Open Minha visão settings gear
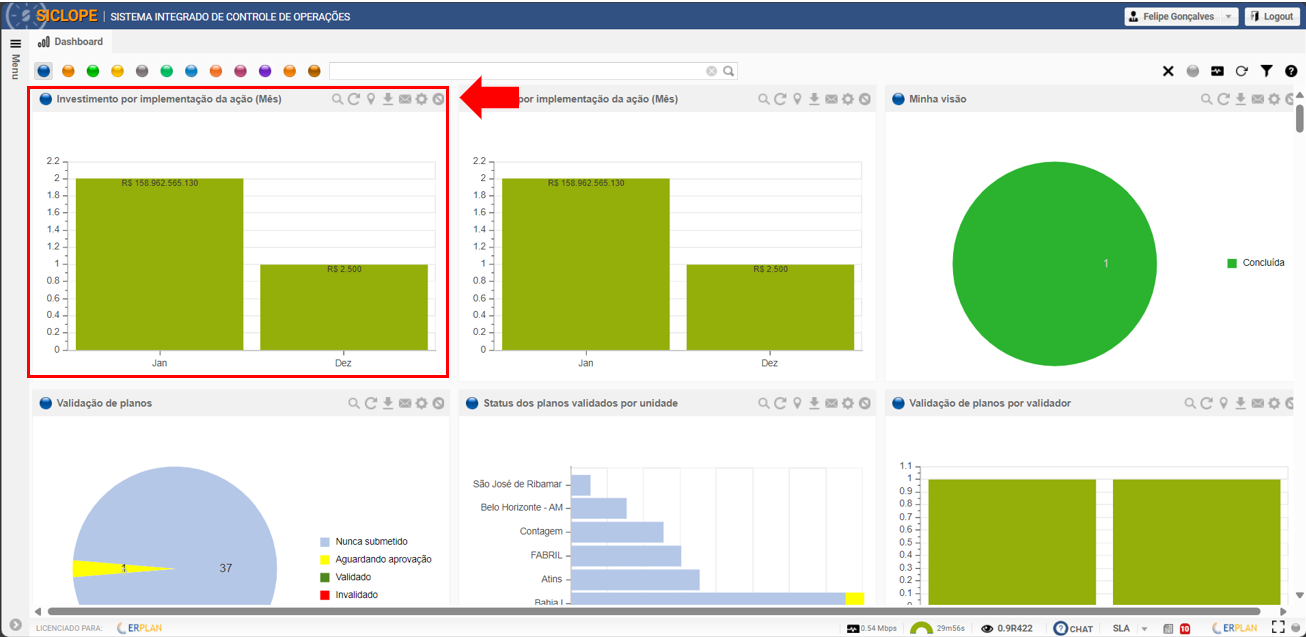The image size is (1306, 637). (x=1275, y=99)
